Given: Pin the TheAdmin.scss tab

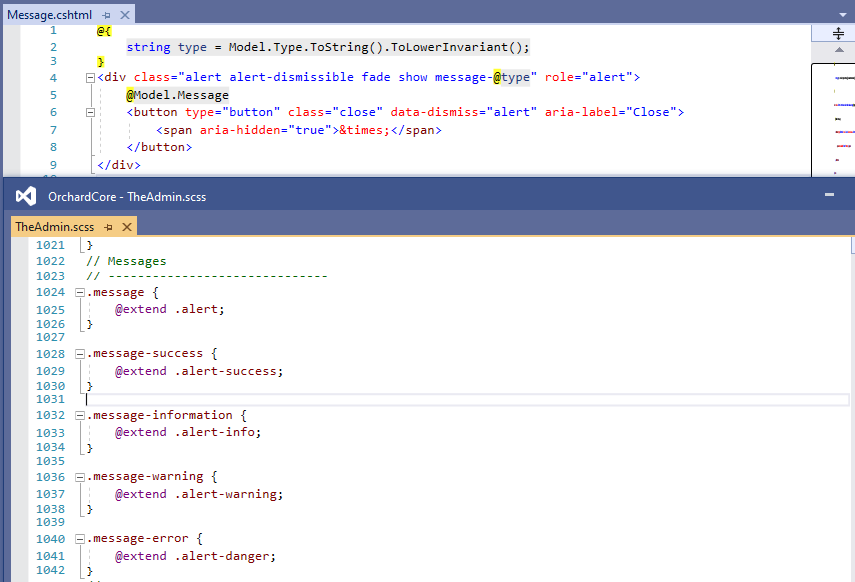Looking at the screenshot, I should pos(109,227).
